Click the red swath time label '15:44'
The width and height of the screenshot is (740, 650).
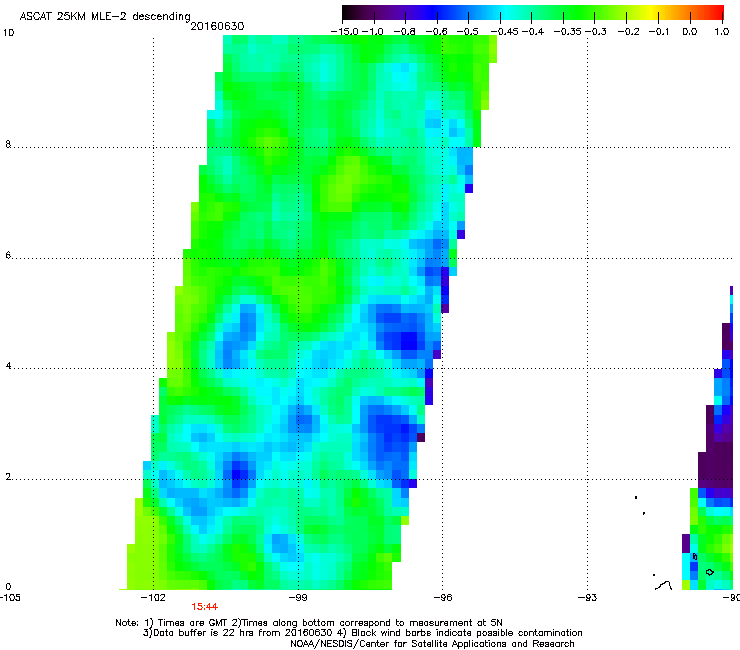(x=204, y=607)
